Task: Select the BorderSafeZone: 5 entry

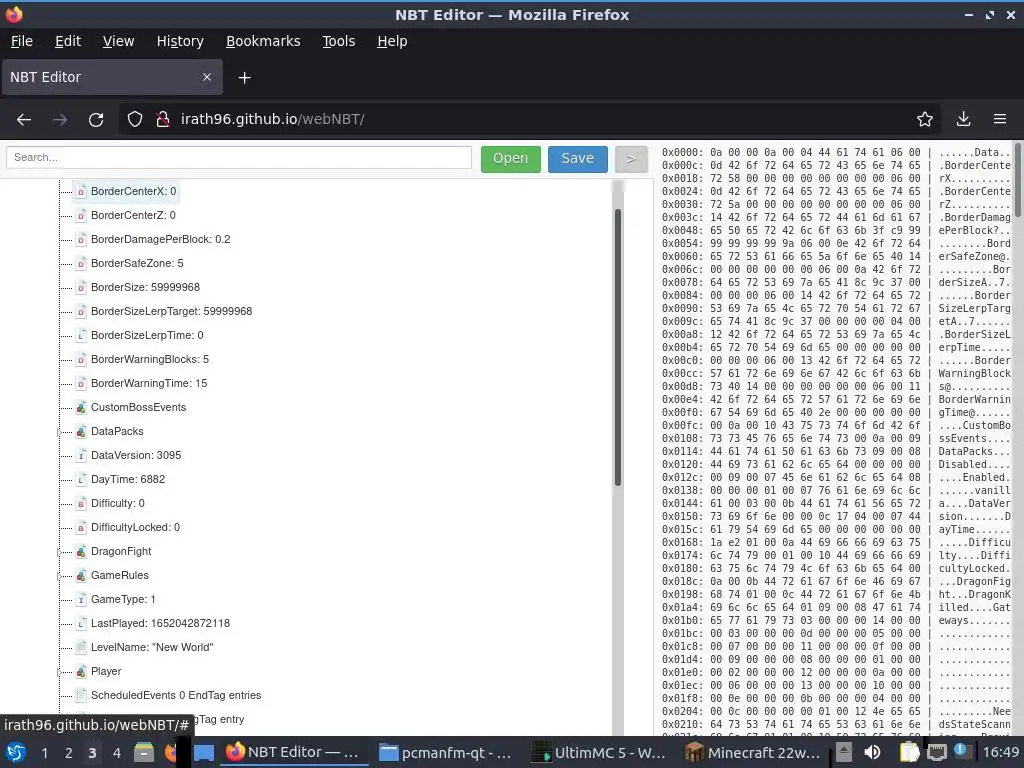Action: tap(137, 263)
